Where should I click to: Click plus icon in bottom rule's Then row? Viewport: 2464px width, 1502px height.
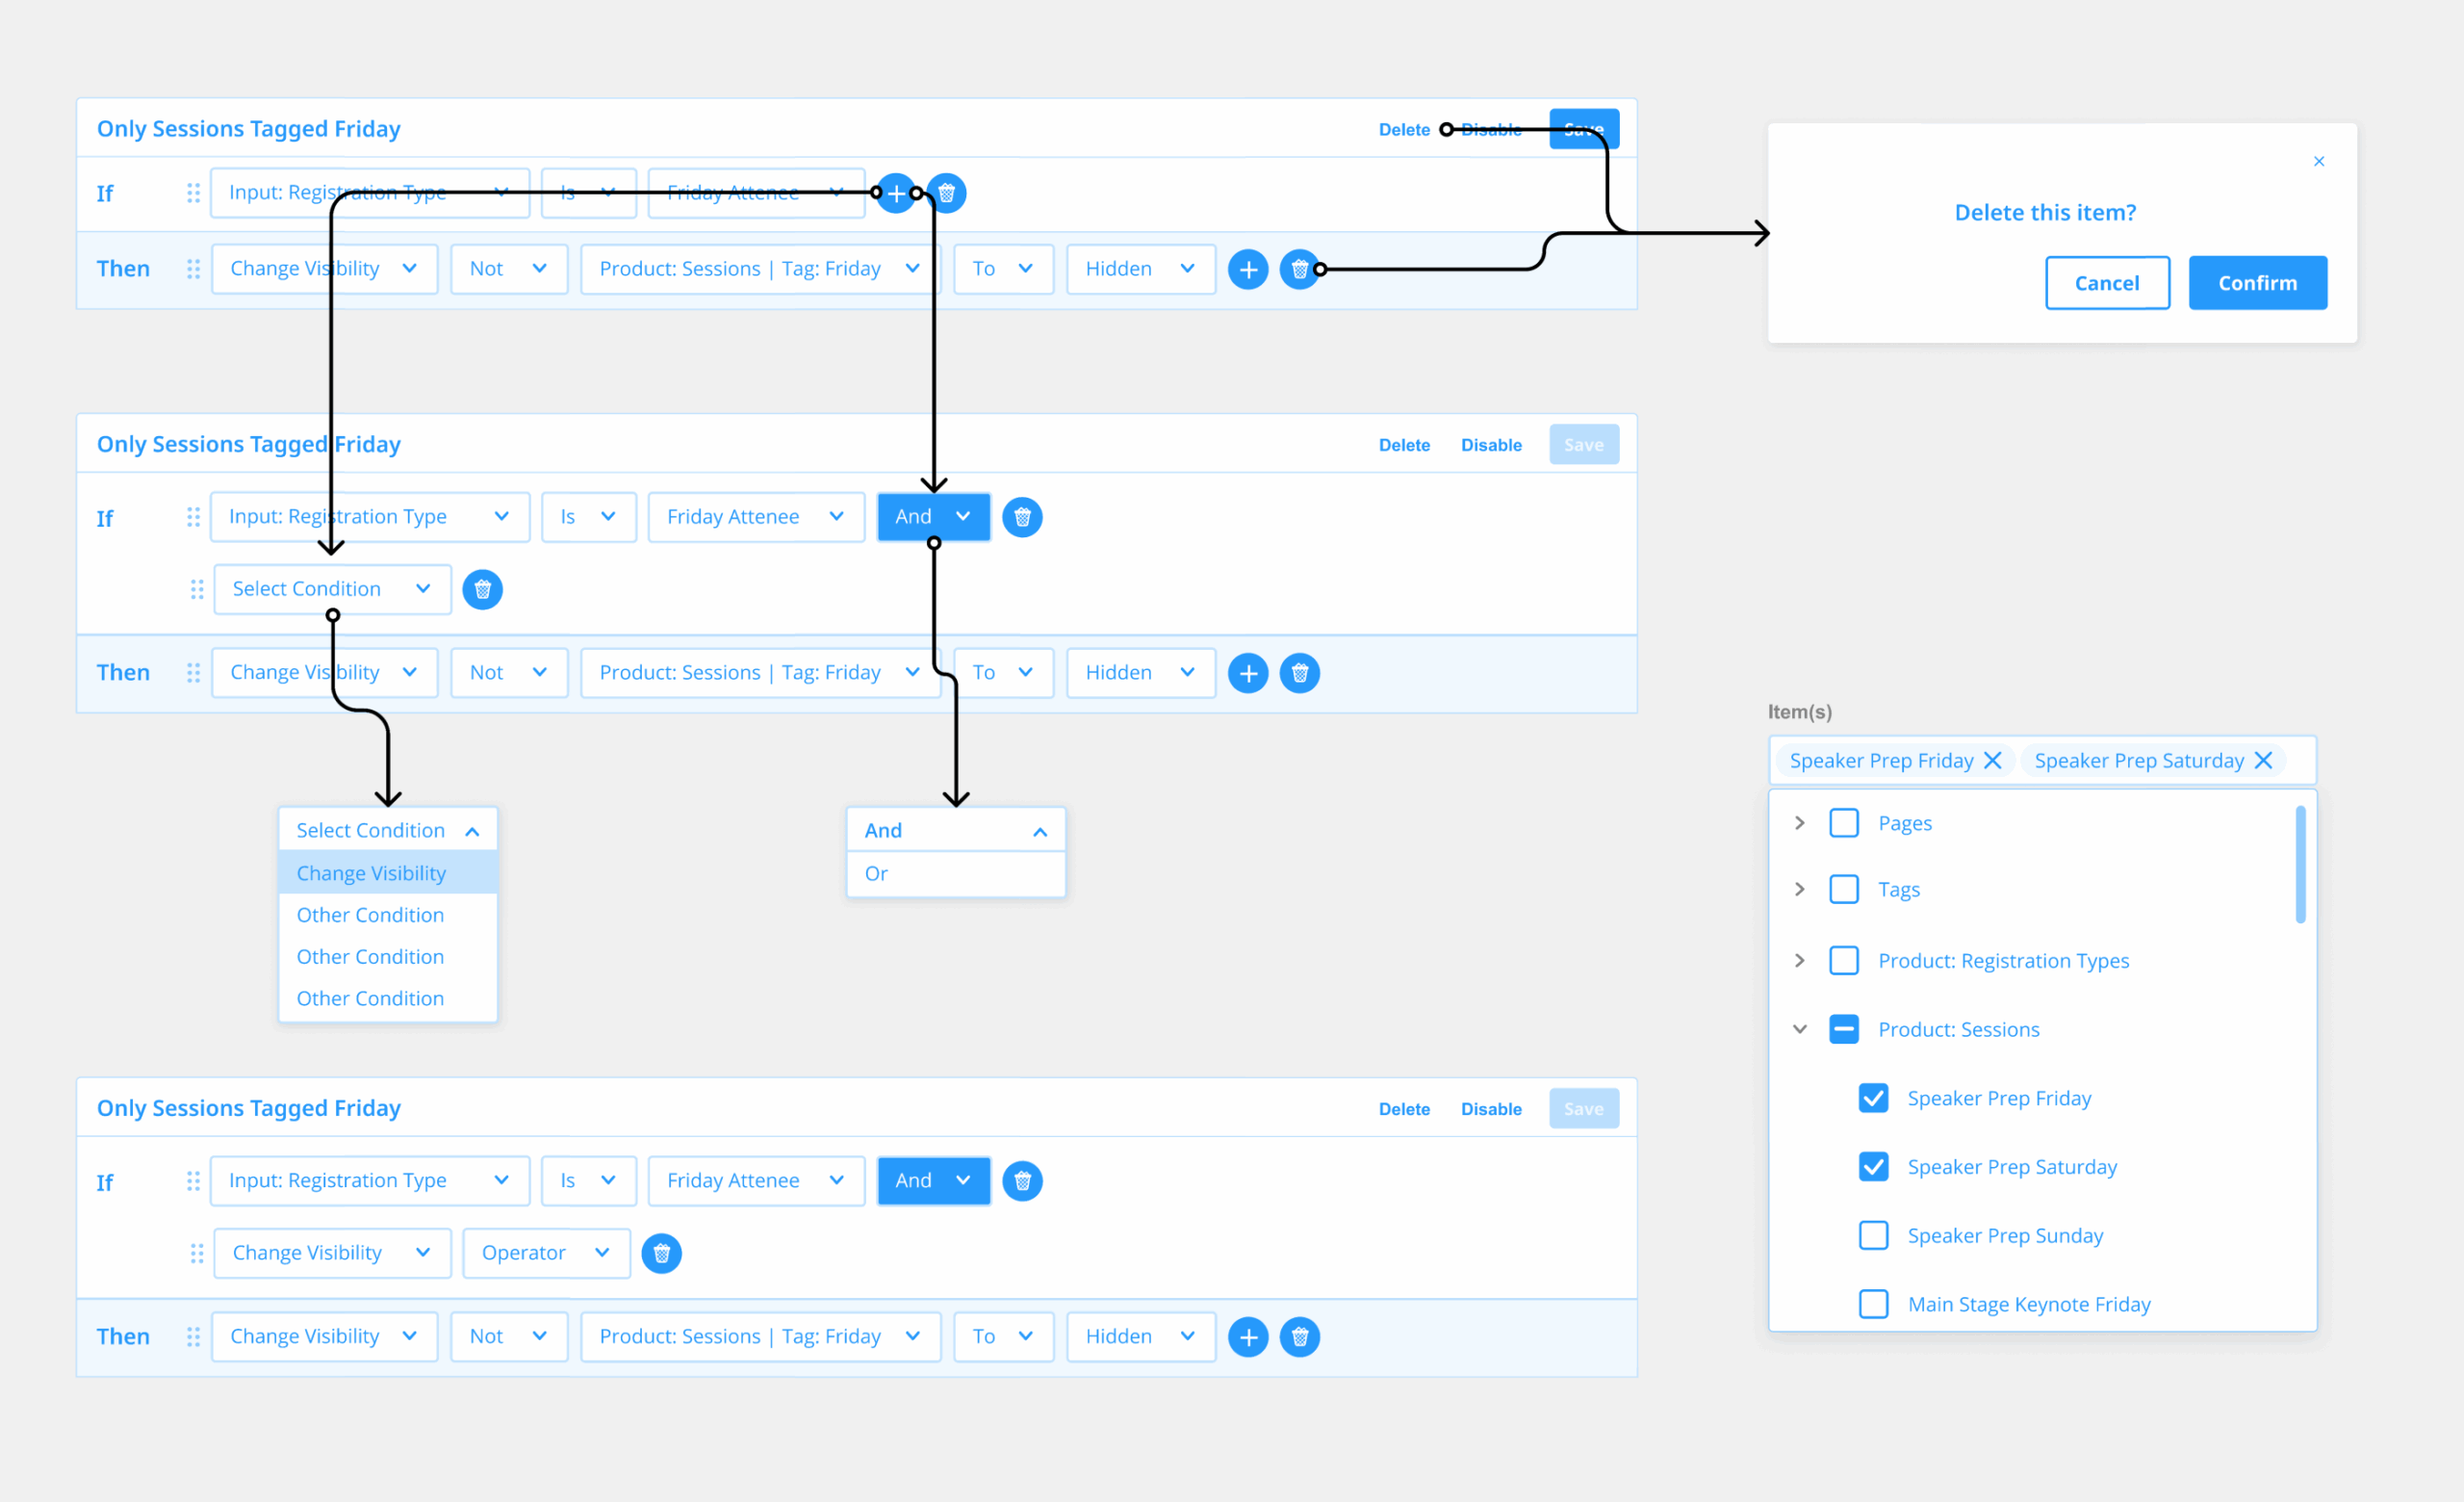1248,1337
